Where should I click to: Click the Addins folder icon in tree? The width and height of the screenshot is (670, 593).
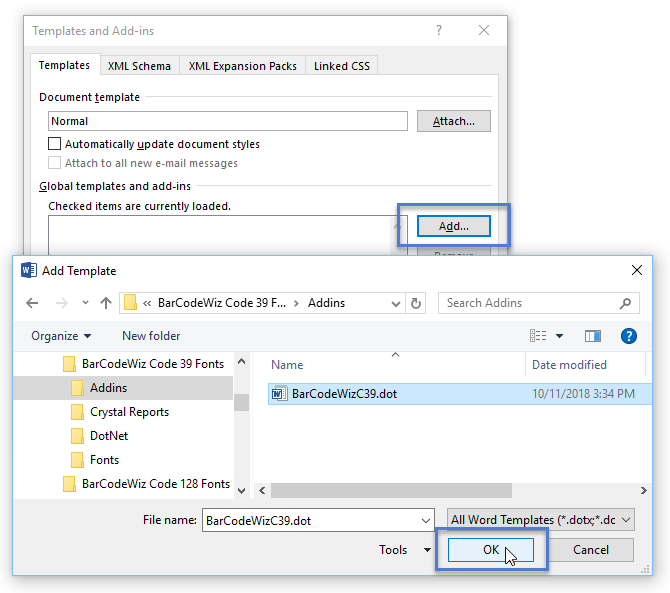pos(77,388)
